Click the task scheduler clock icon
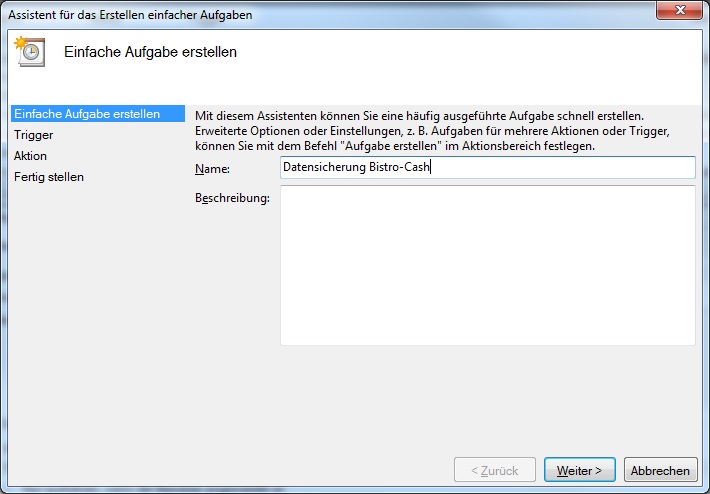 pos(30,52)
